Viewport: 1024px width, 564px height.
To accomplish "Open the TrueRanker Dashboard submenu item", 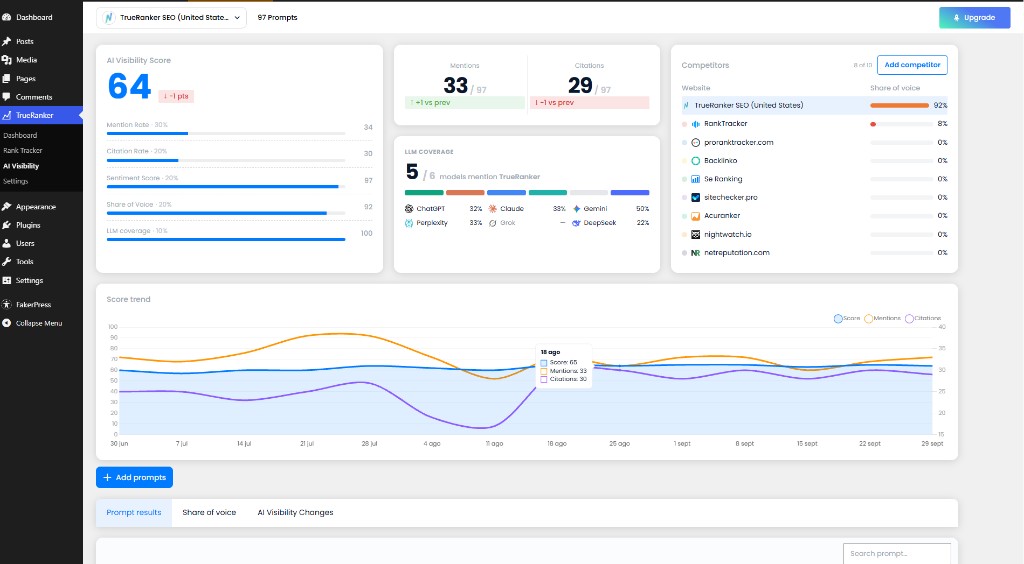I will (20, 135).
